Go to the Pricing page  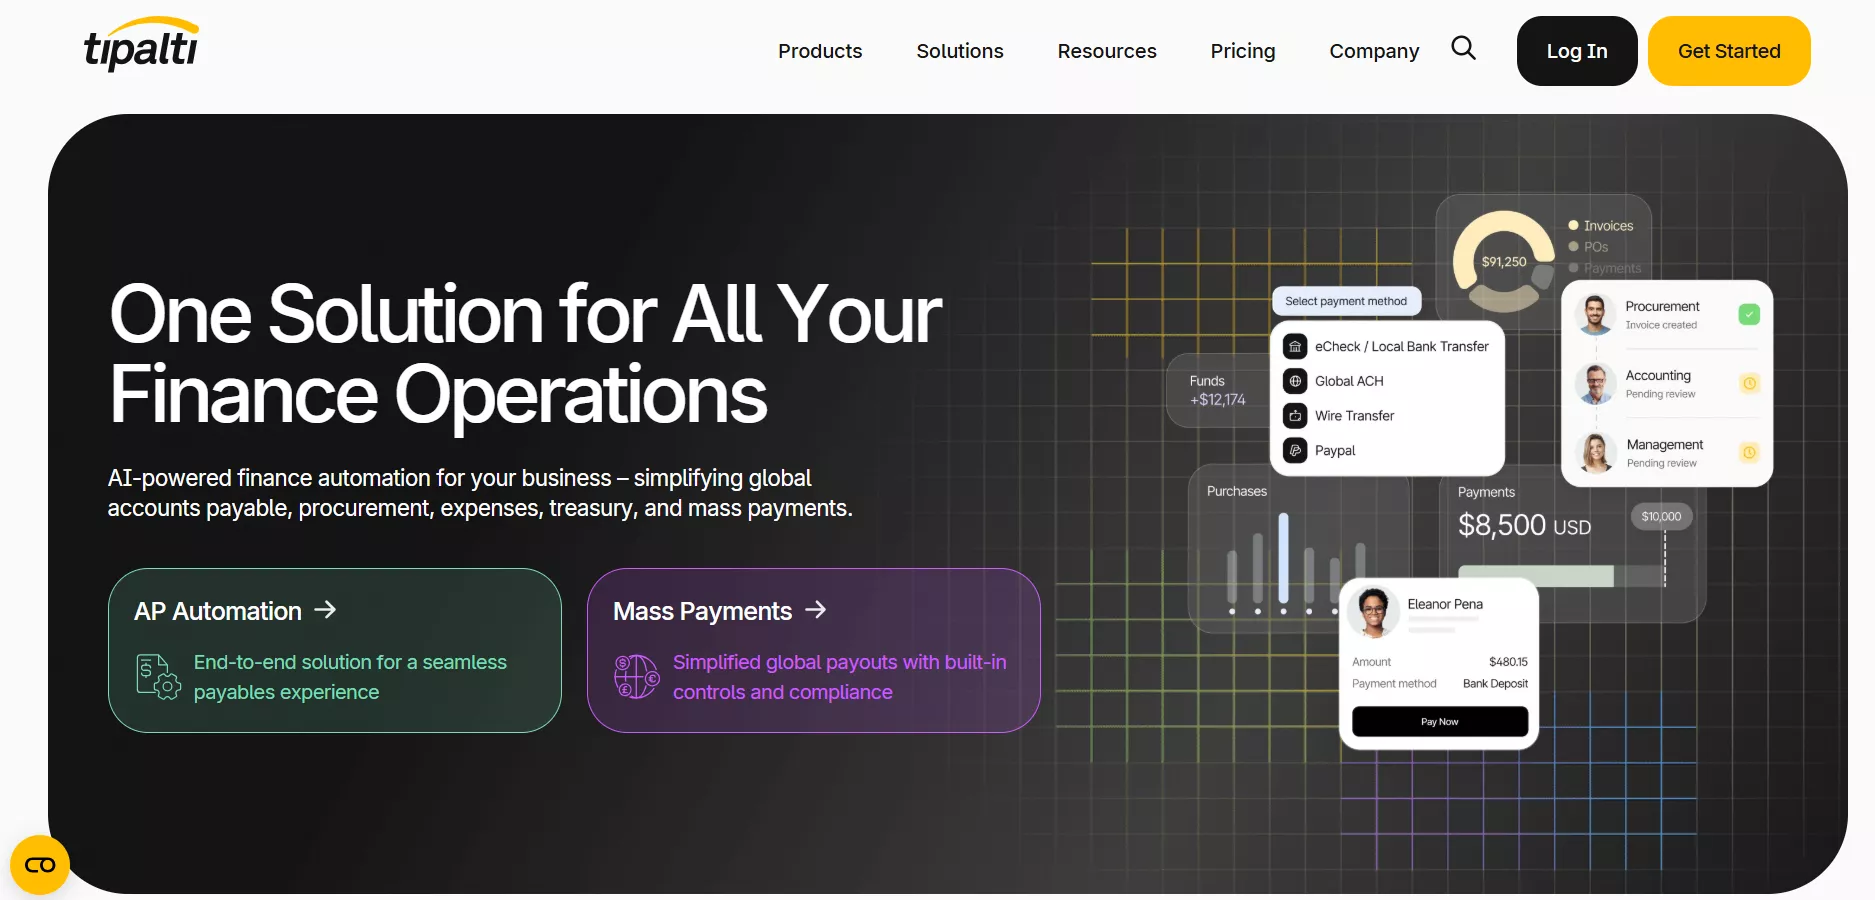[1243, 51]
